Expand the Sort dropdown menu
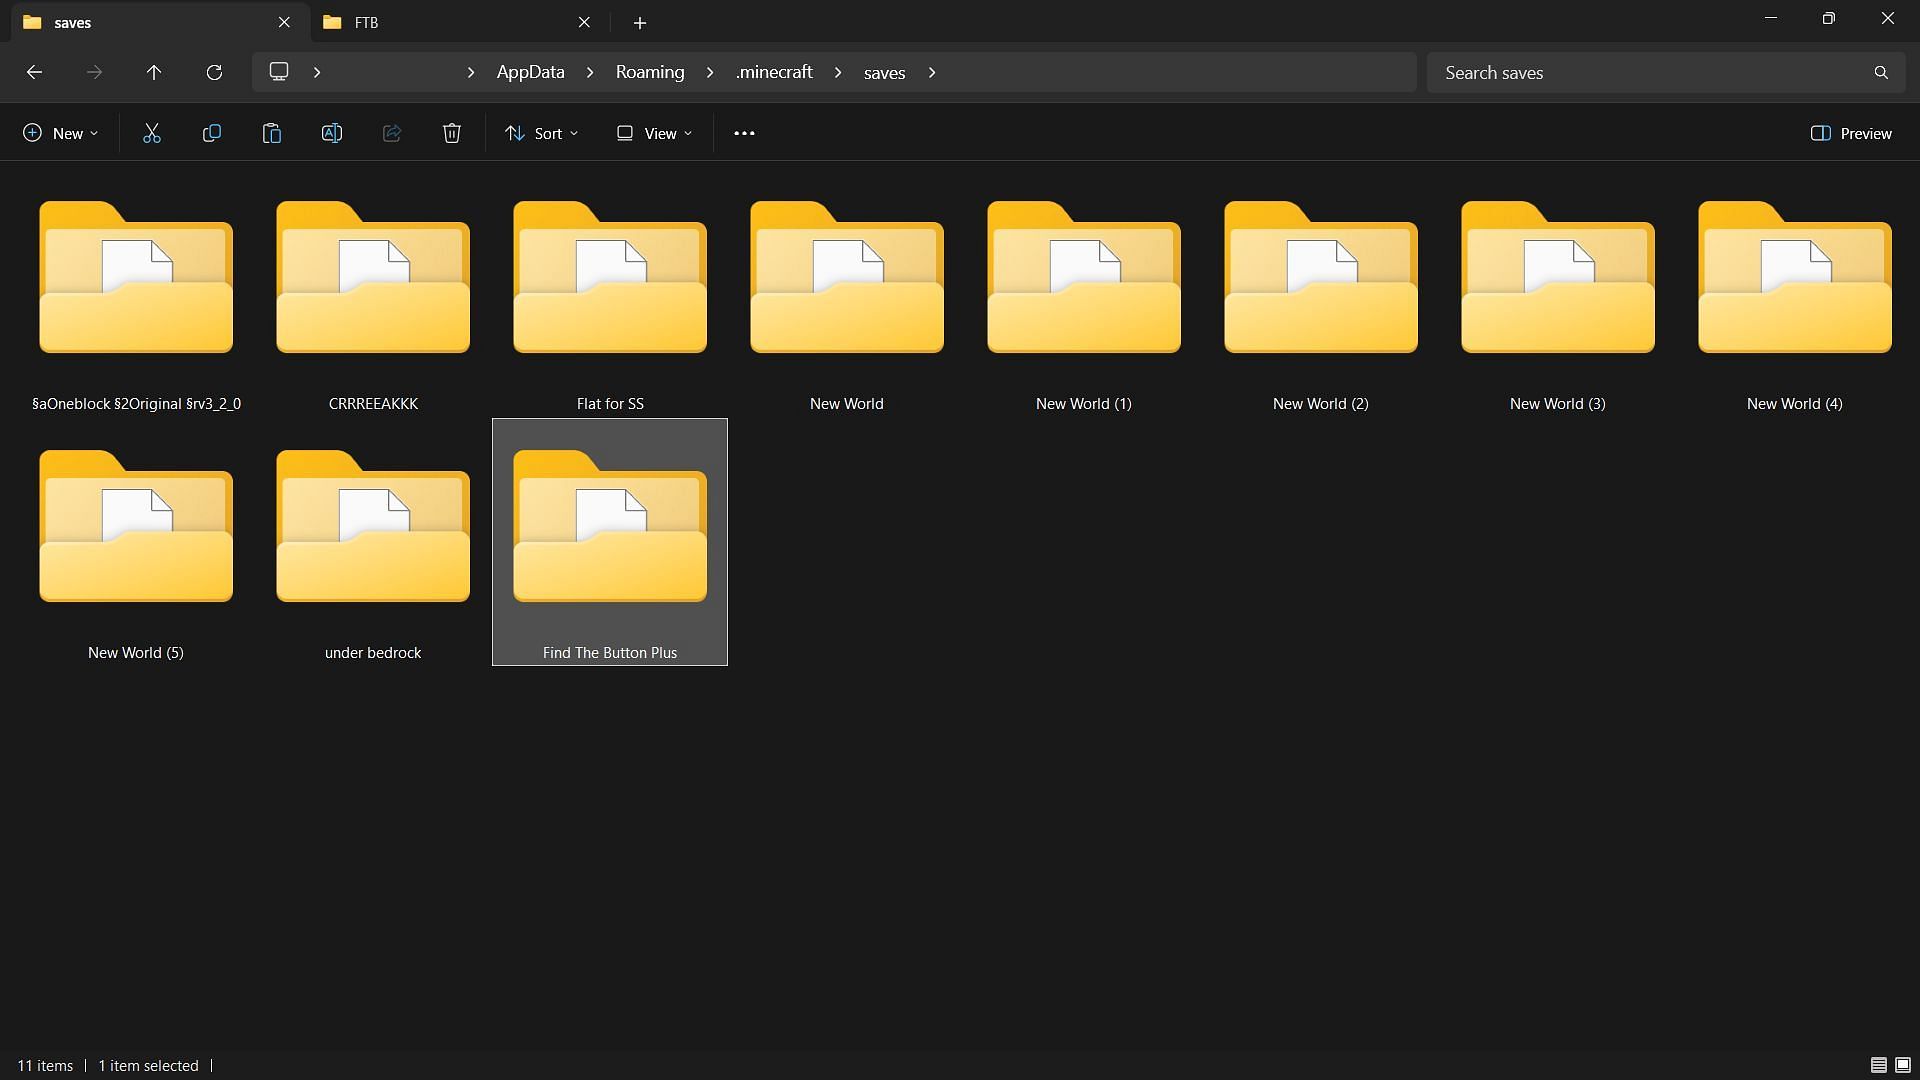The width and height of the screenshot is (1920, 1080). point(542,132)
